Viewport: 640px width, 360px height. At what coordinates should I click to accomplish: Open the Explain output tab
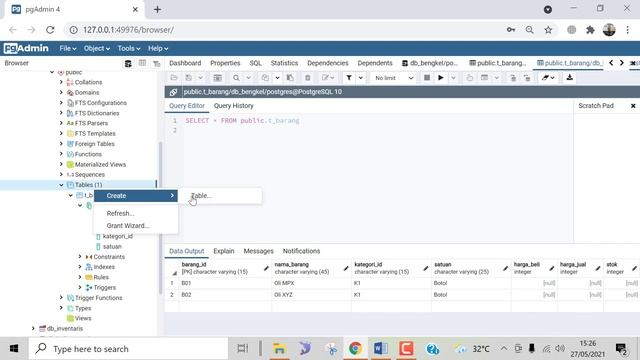click(224, 251)
